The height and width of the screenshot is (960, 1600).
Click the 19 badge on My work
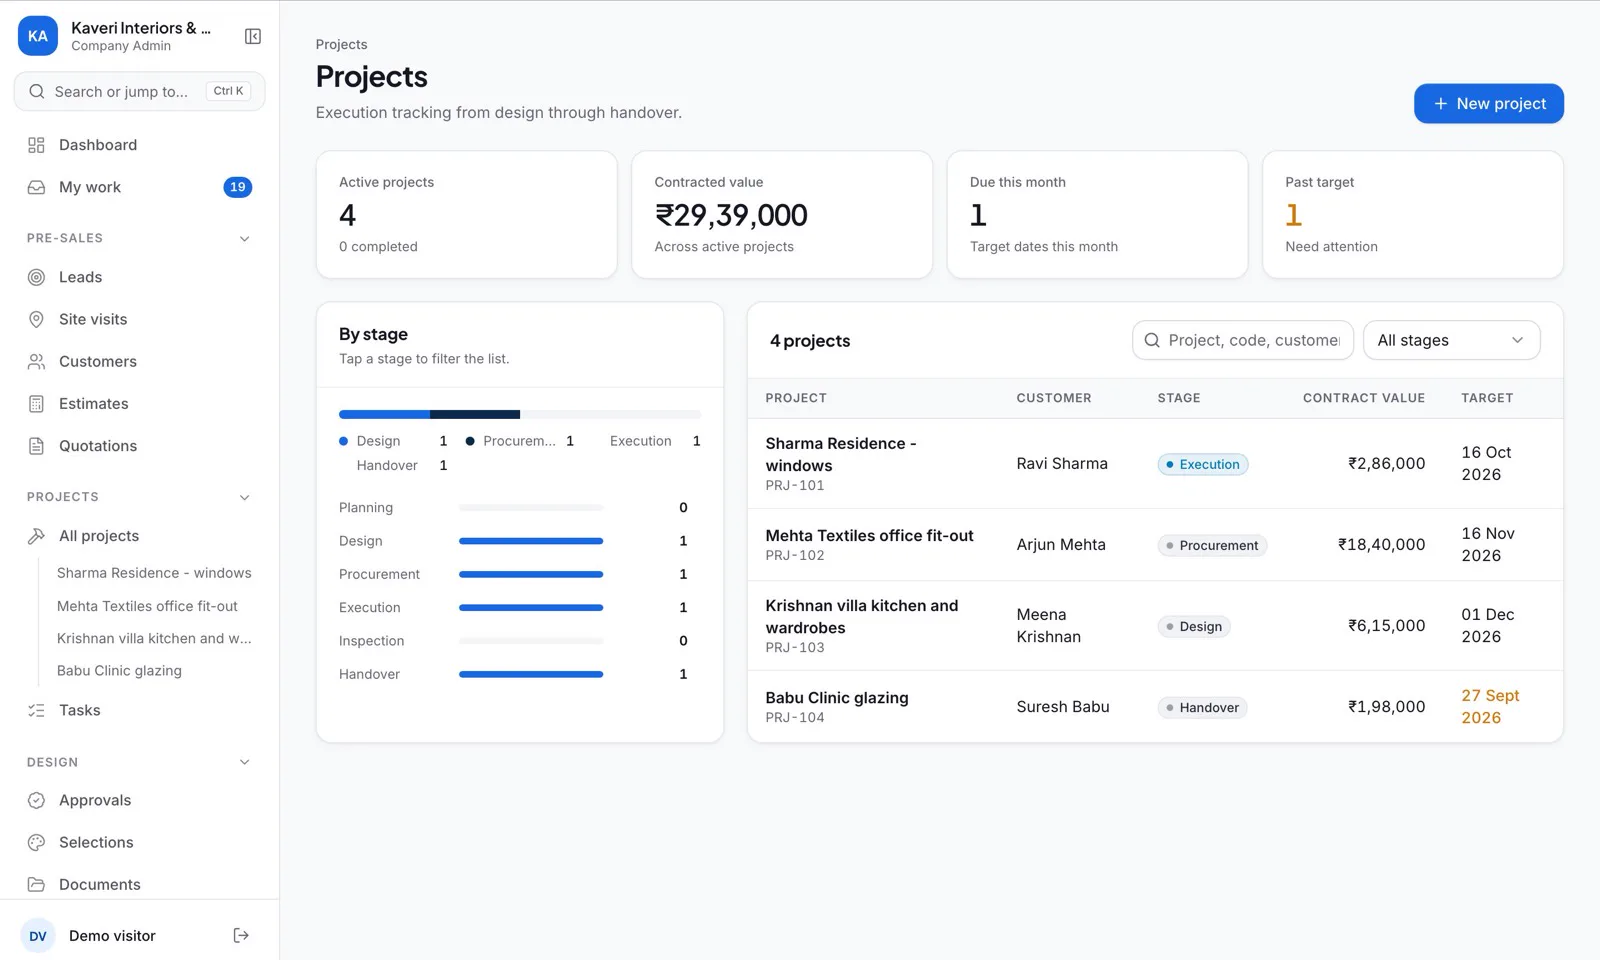(x=237, y=187)
